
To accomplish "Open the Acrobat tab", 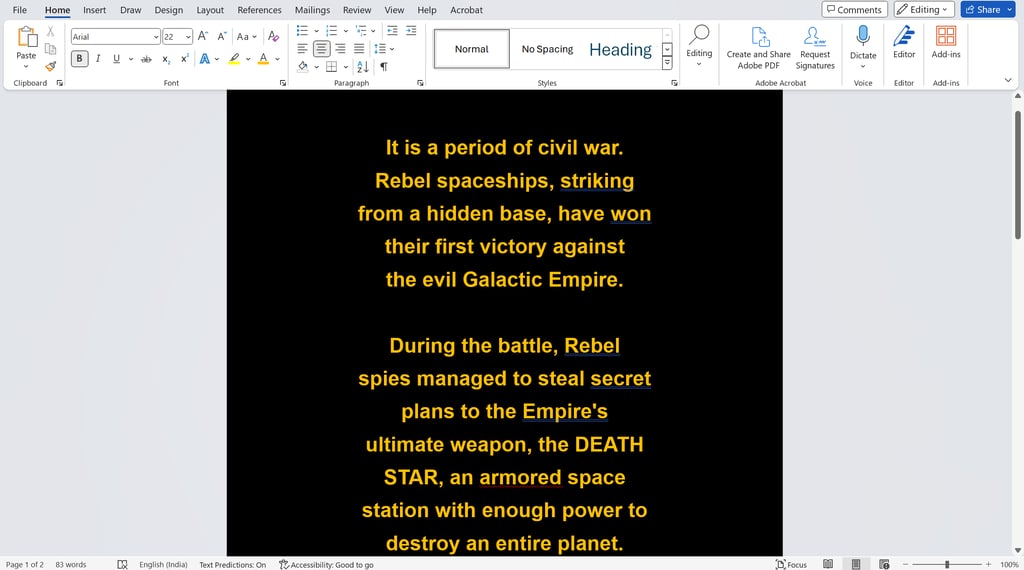I will tap(466, 10).
